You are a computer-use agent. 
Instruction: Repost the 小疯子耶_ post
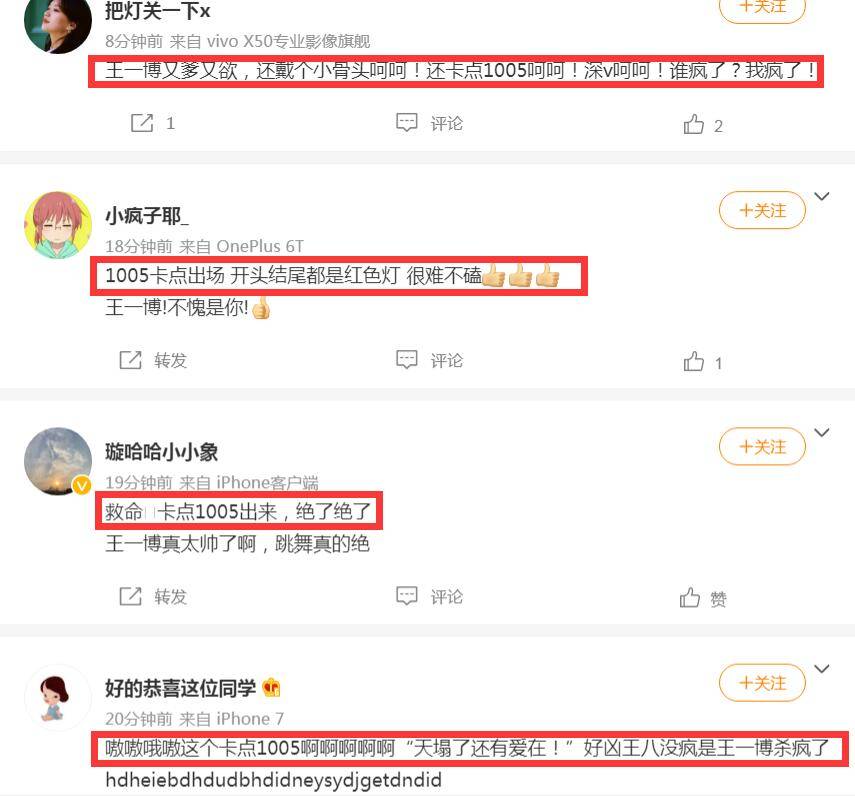[x=153, y=360]
